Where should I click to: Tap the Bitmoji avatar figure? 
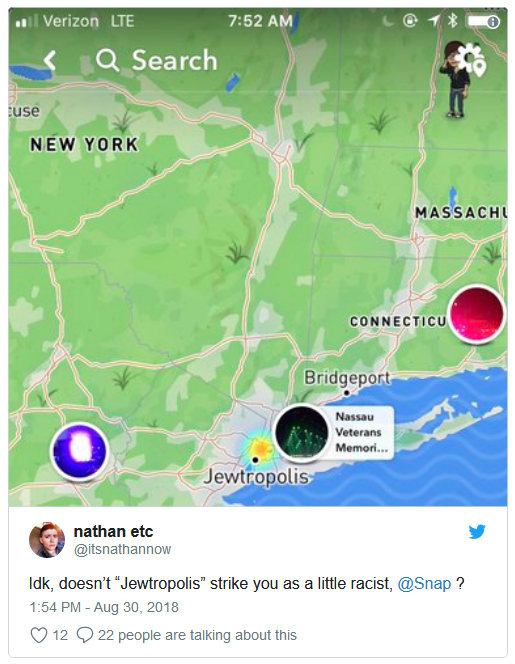point(454,80)
